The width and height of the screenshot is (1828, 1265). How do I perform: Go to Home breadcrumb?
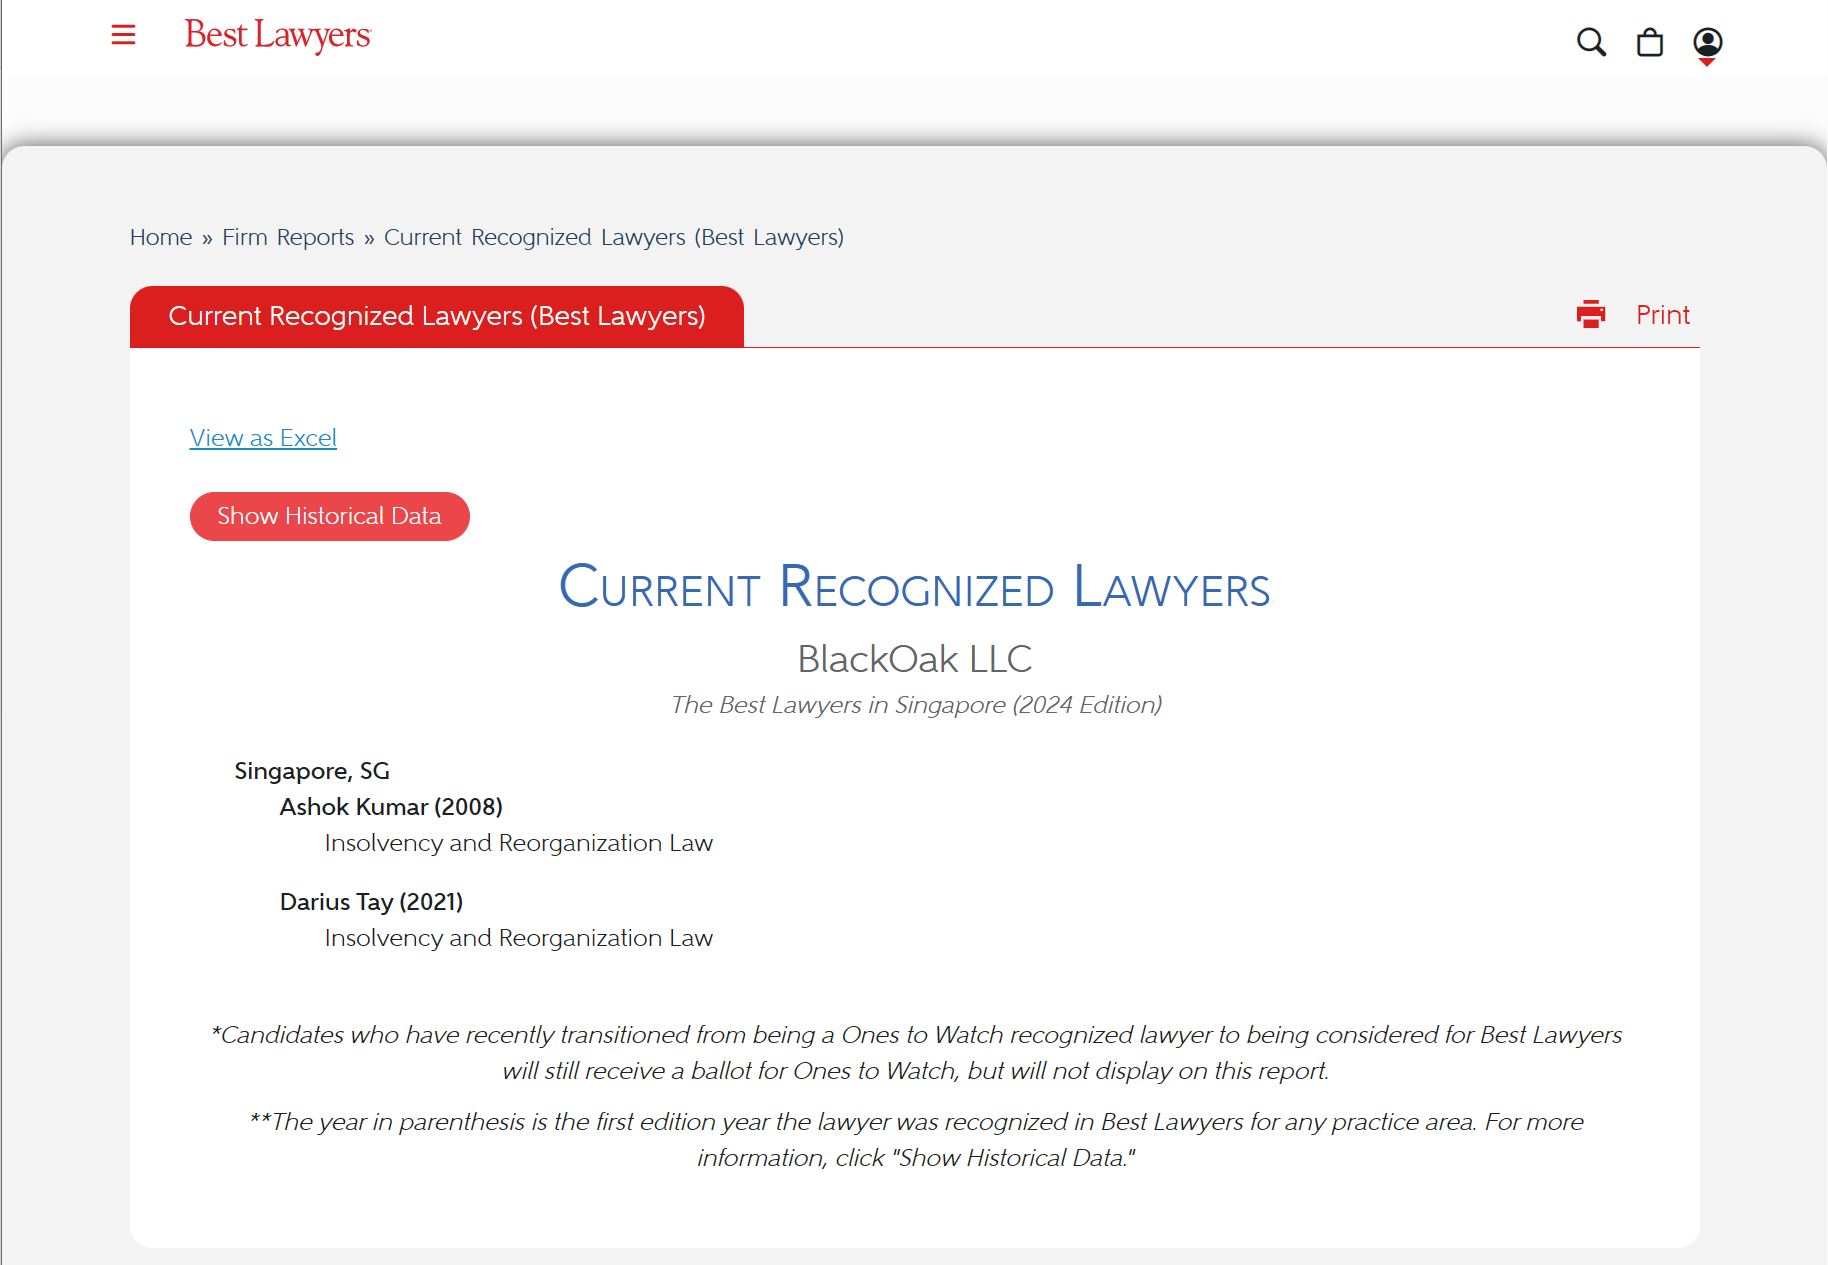tap(161, 237)
